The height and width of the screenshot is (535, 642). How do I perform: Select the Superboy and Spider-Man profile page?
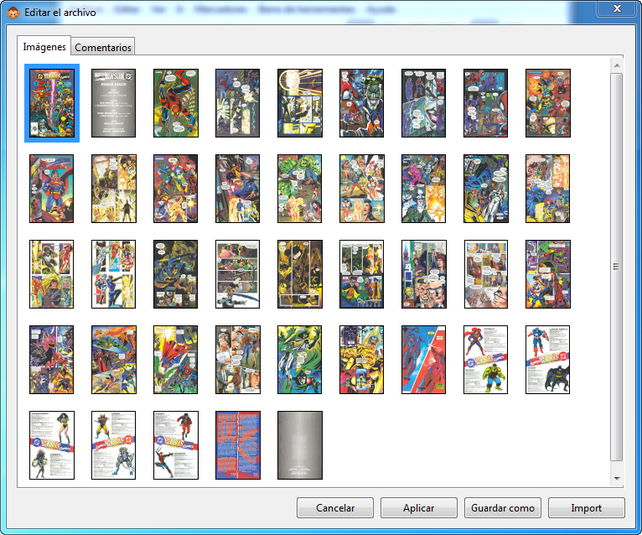tap(176, 445)
